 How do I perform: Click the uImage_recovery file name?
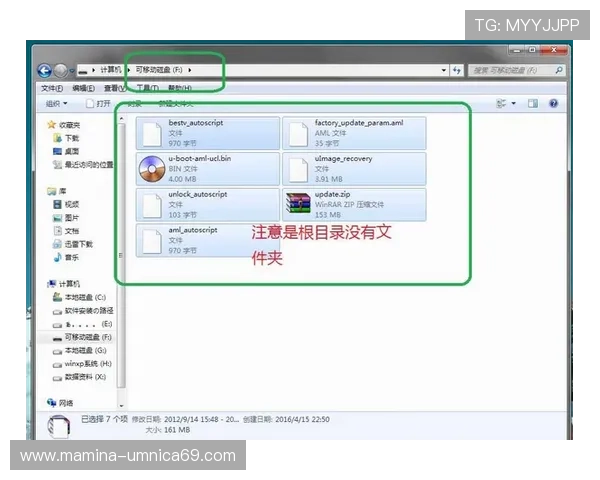click(x=343, y=158)
